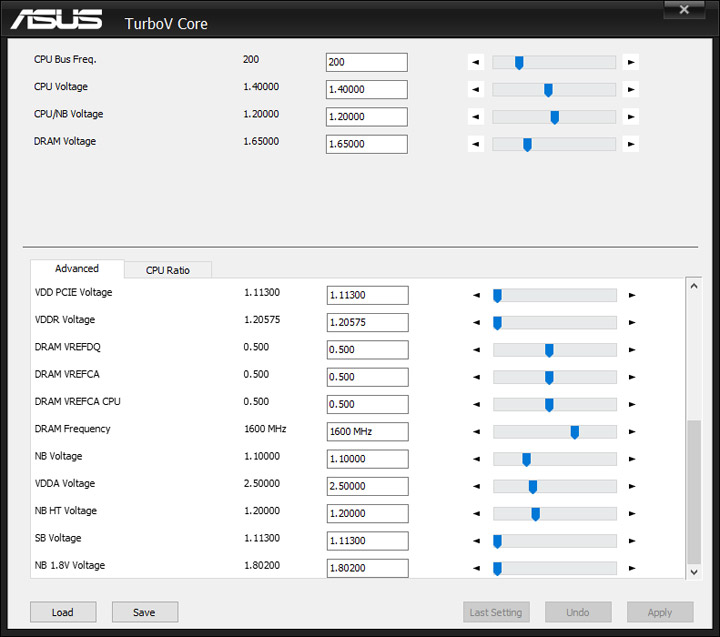720x637 pixels.
Task: Focus the CPU Voltage input field
Action: 366,90
